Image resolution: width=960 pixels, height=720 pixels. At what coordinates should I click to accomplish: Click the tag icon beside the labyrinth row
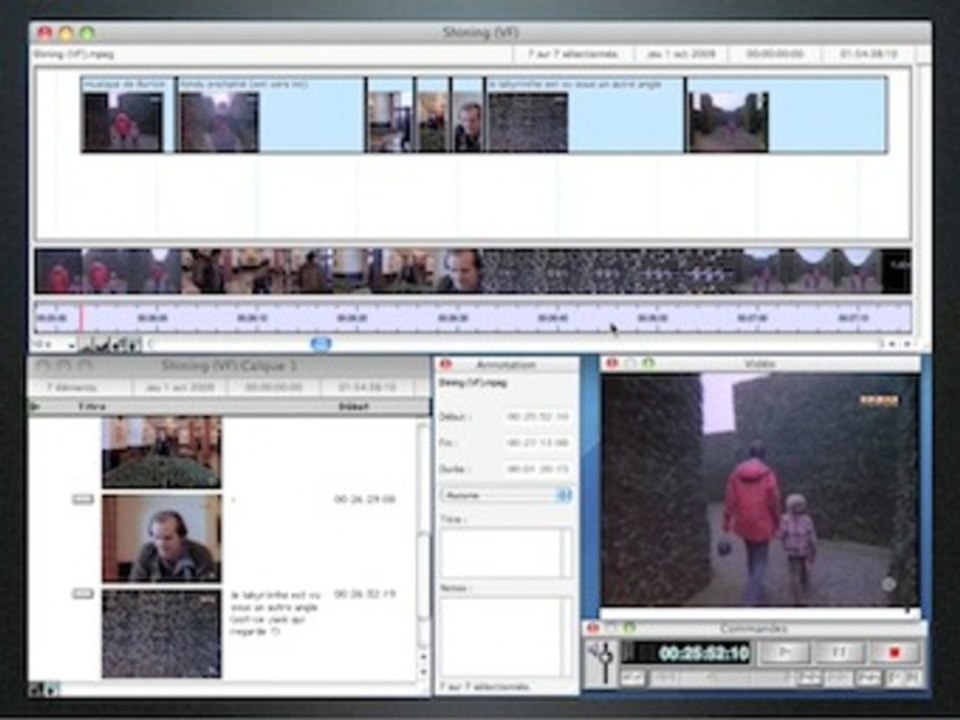pyautogui.click(x=83, y=593)
